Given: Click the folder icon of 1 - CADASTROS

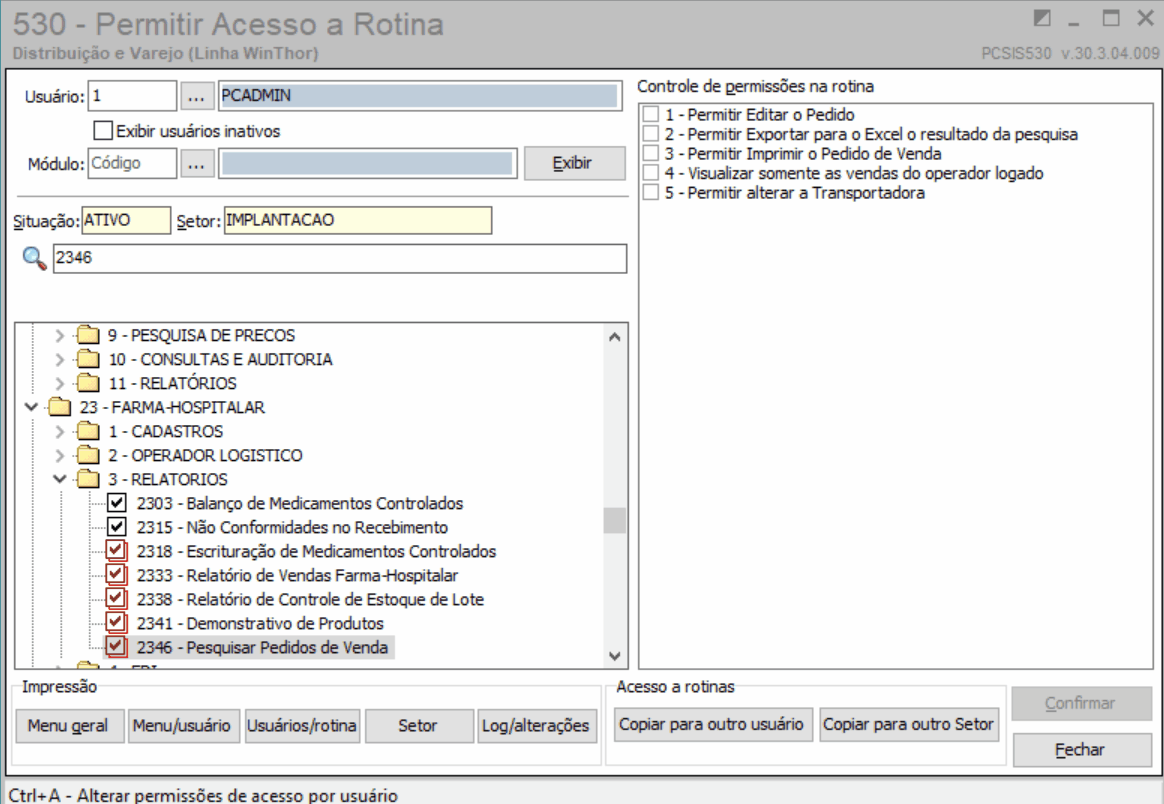Looking at the screenshot, I should 88,431.
